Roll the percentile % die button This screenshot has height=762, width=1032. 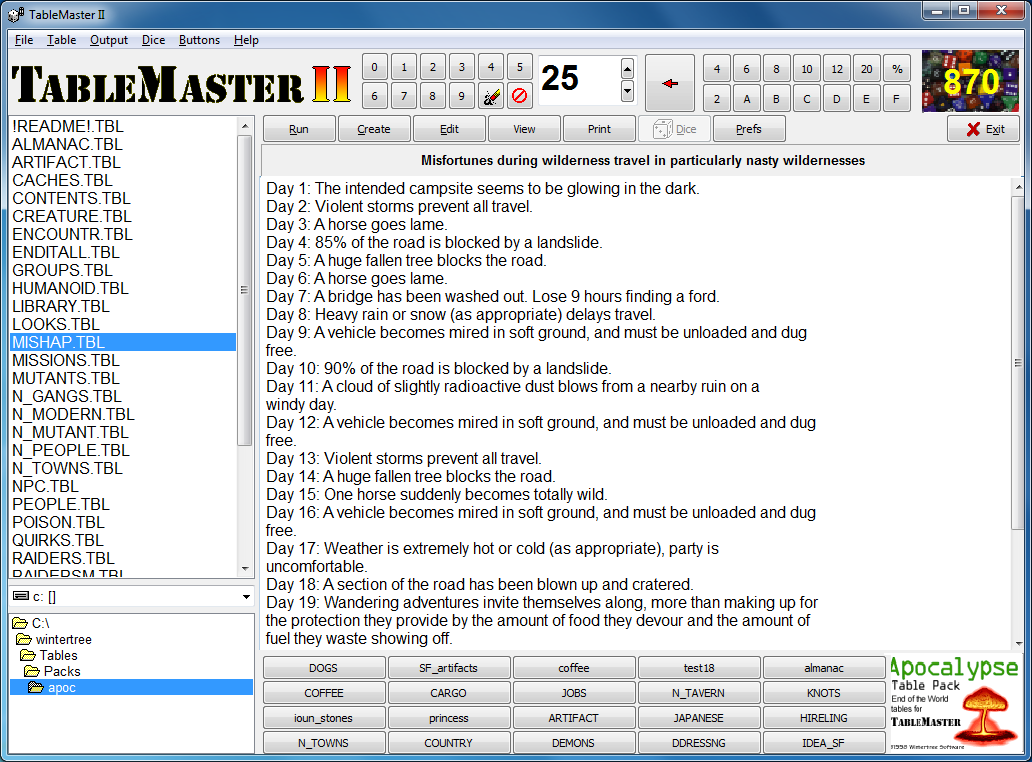tap(897, 69)
